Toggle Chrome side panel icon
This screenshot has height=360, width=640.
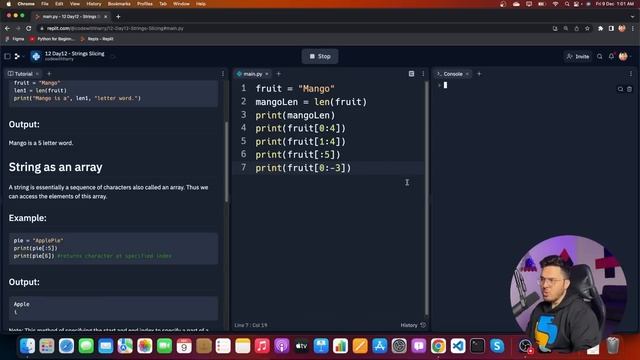point(611,28)
